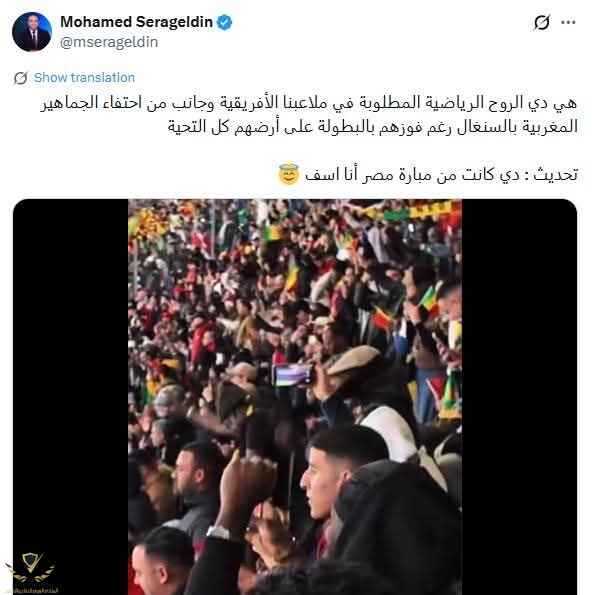Click the gold shield watermark logo

[x=32, y=565]
